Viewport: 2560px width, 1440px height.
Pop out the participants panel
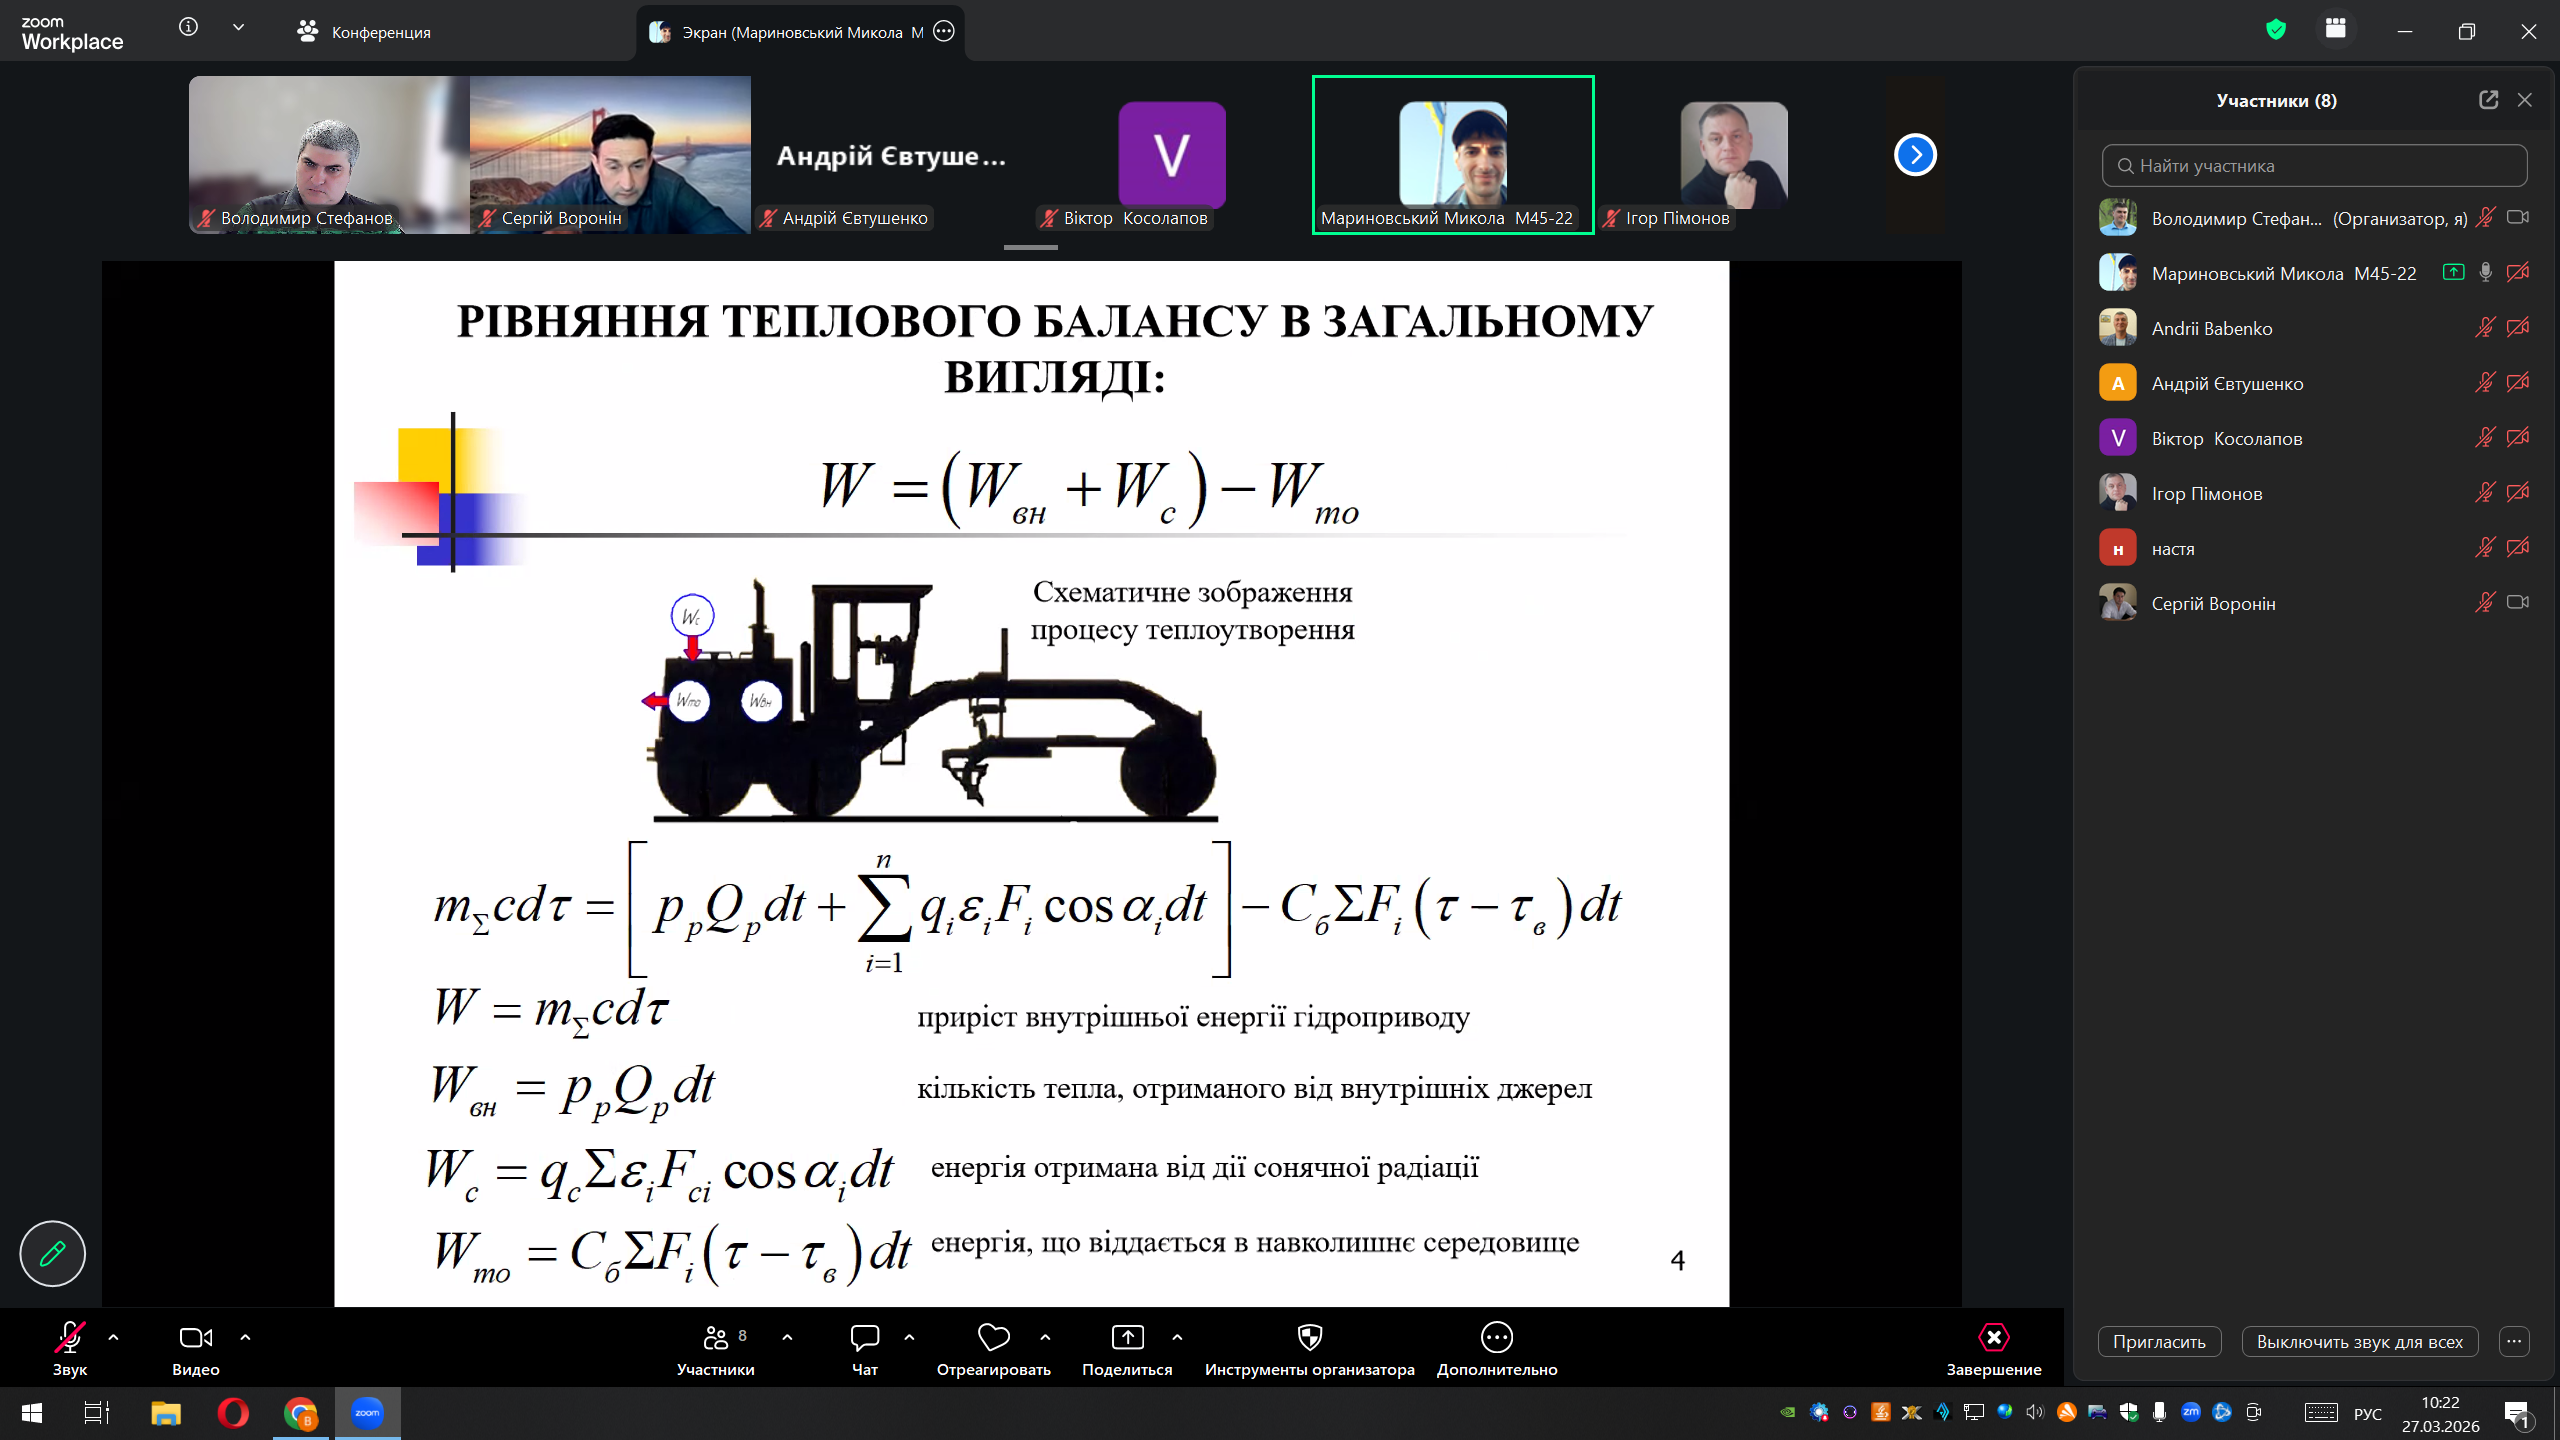tap(2488, 100)
